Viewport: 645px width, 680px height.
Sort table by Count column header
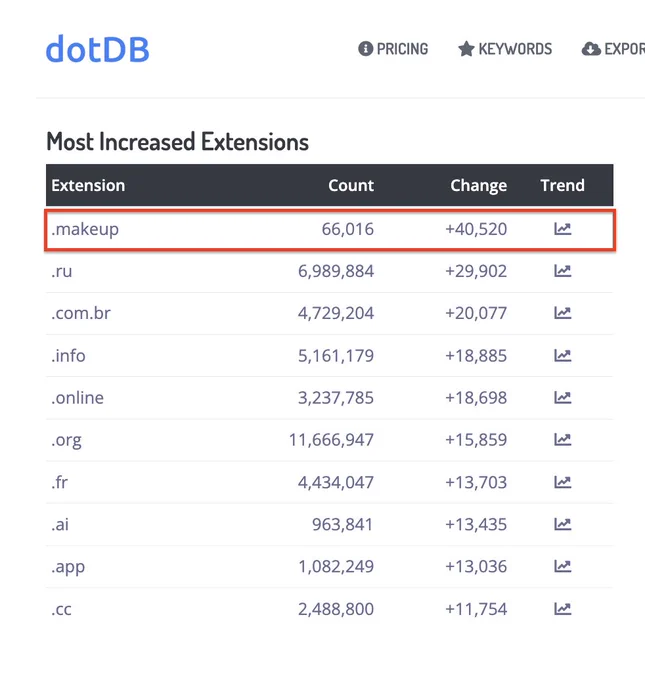[350, 185]
